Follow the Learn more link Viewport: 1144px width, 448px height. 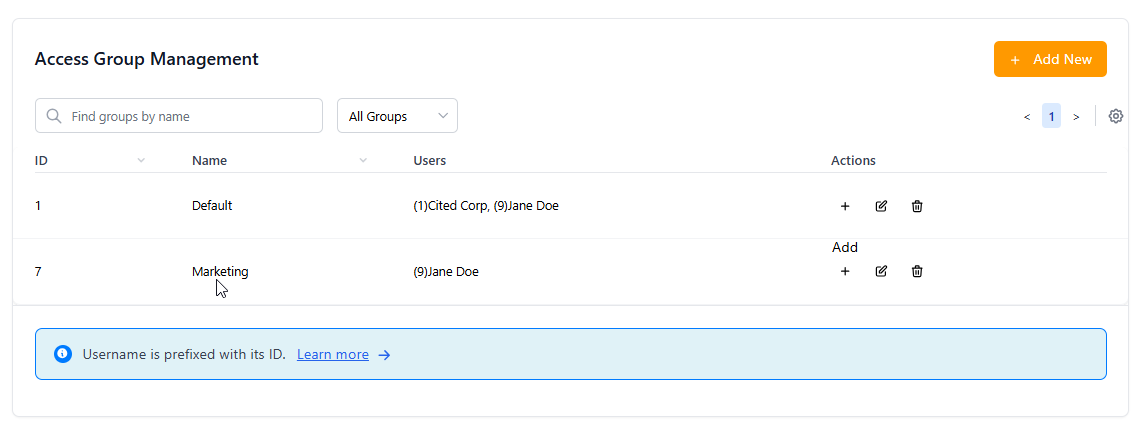[333, 354]
